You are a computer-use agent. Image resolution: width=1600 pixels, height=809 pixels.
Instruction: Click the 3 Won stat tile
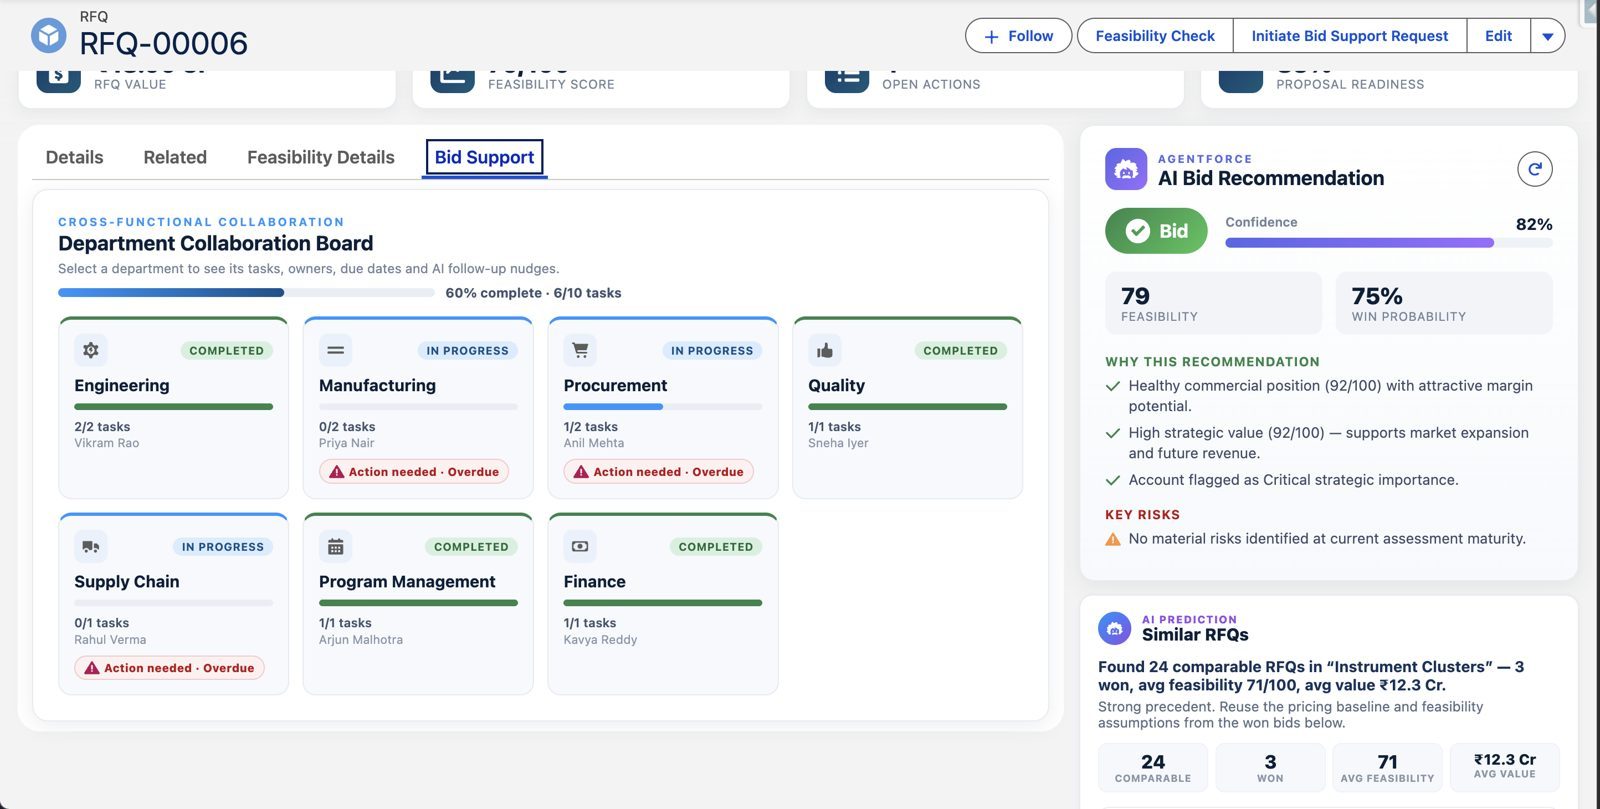point(1270,768)
